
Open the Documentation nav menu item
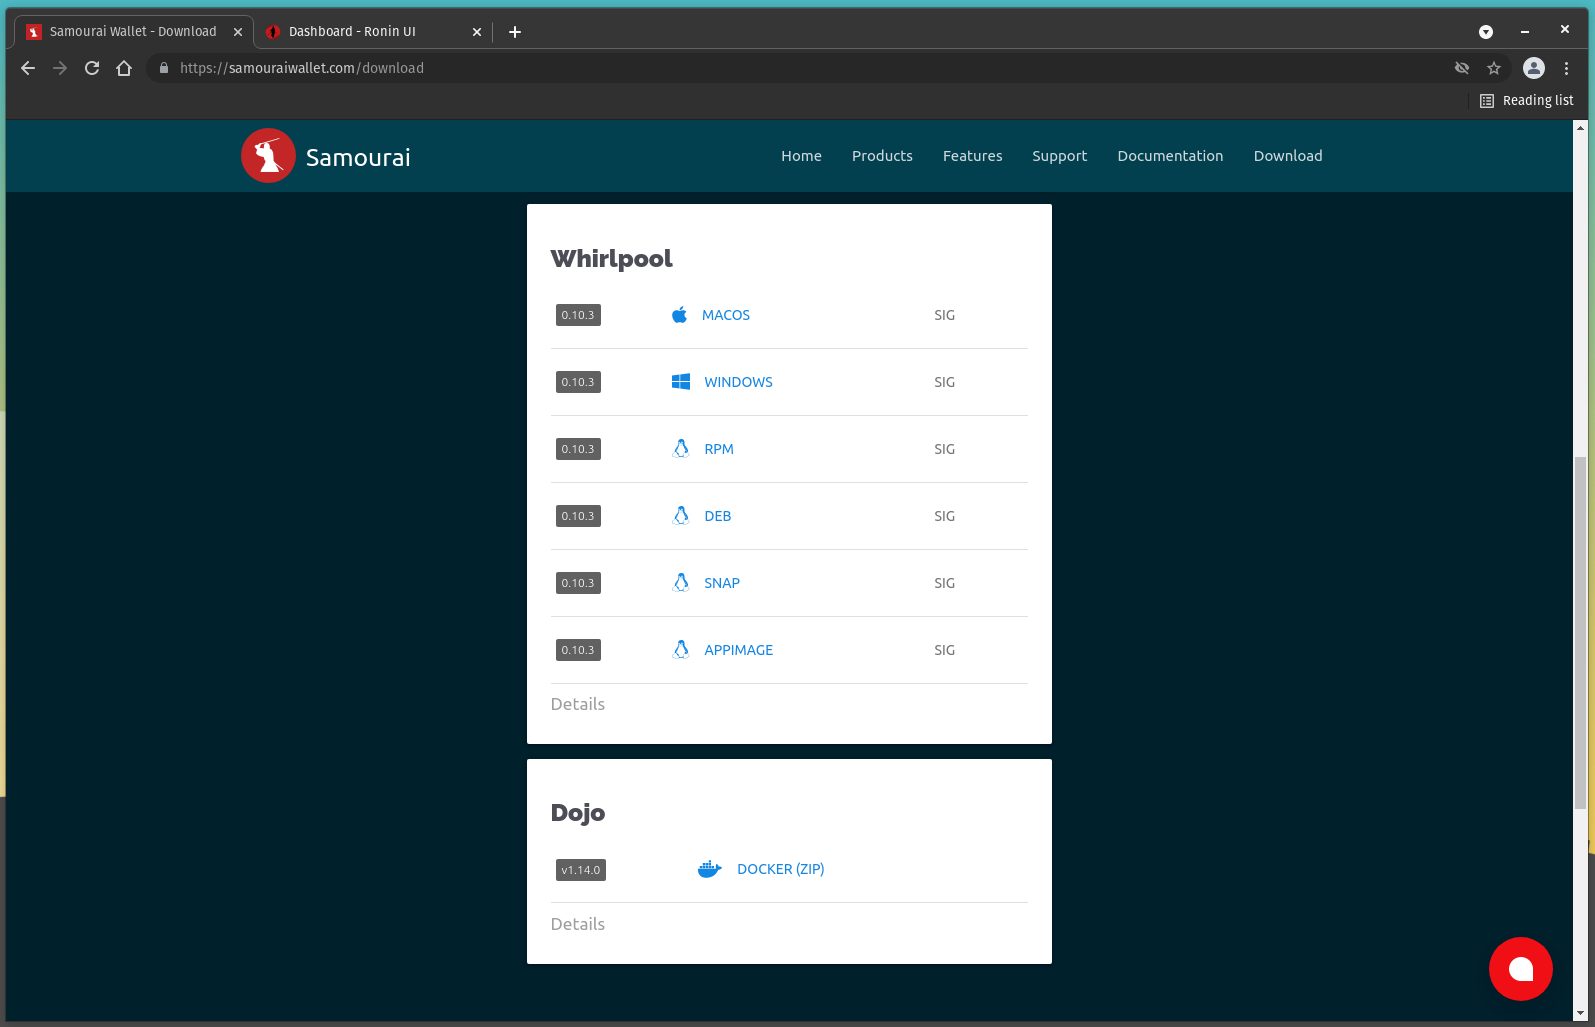(1170, 156)
